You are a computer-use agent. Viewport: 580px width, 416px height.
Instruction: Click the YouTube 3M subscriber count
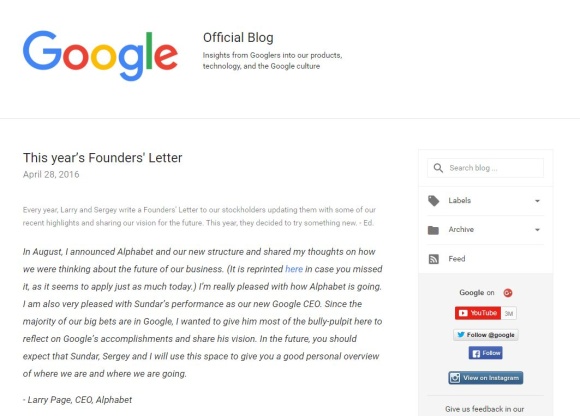click(x=509, y=313)
